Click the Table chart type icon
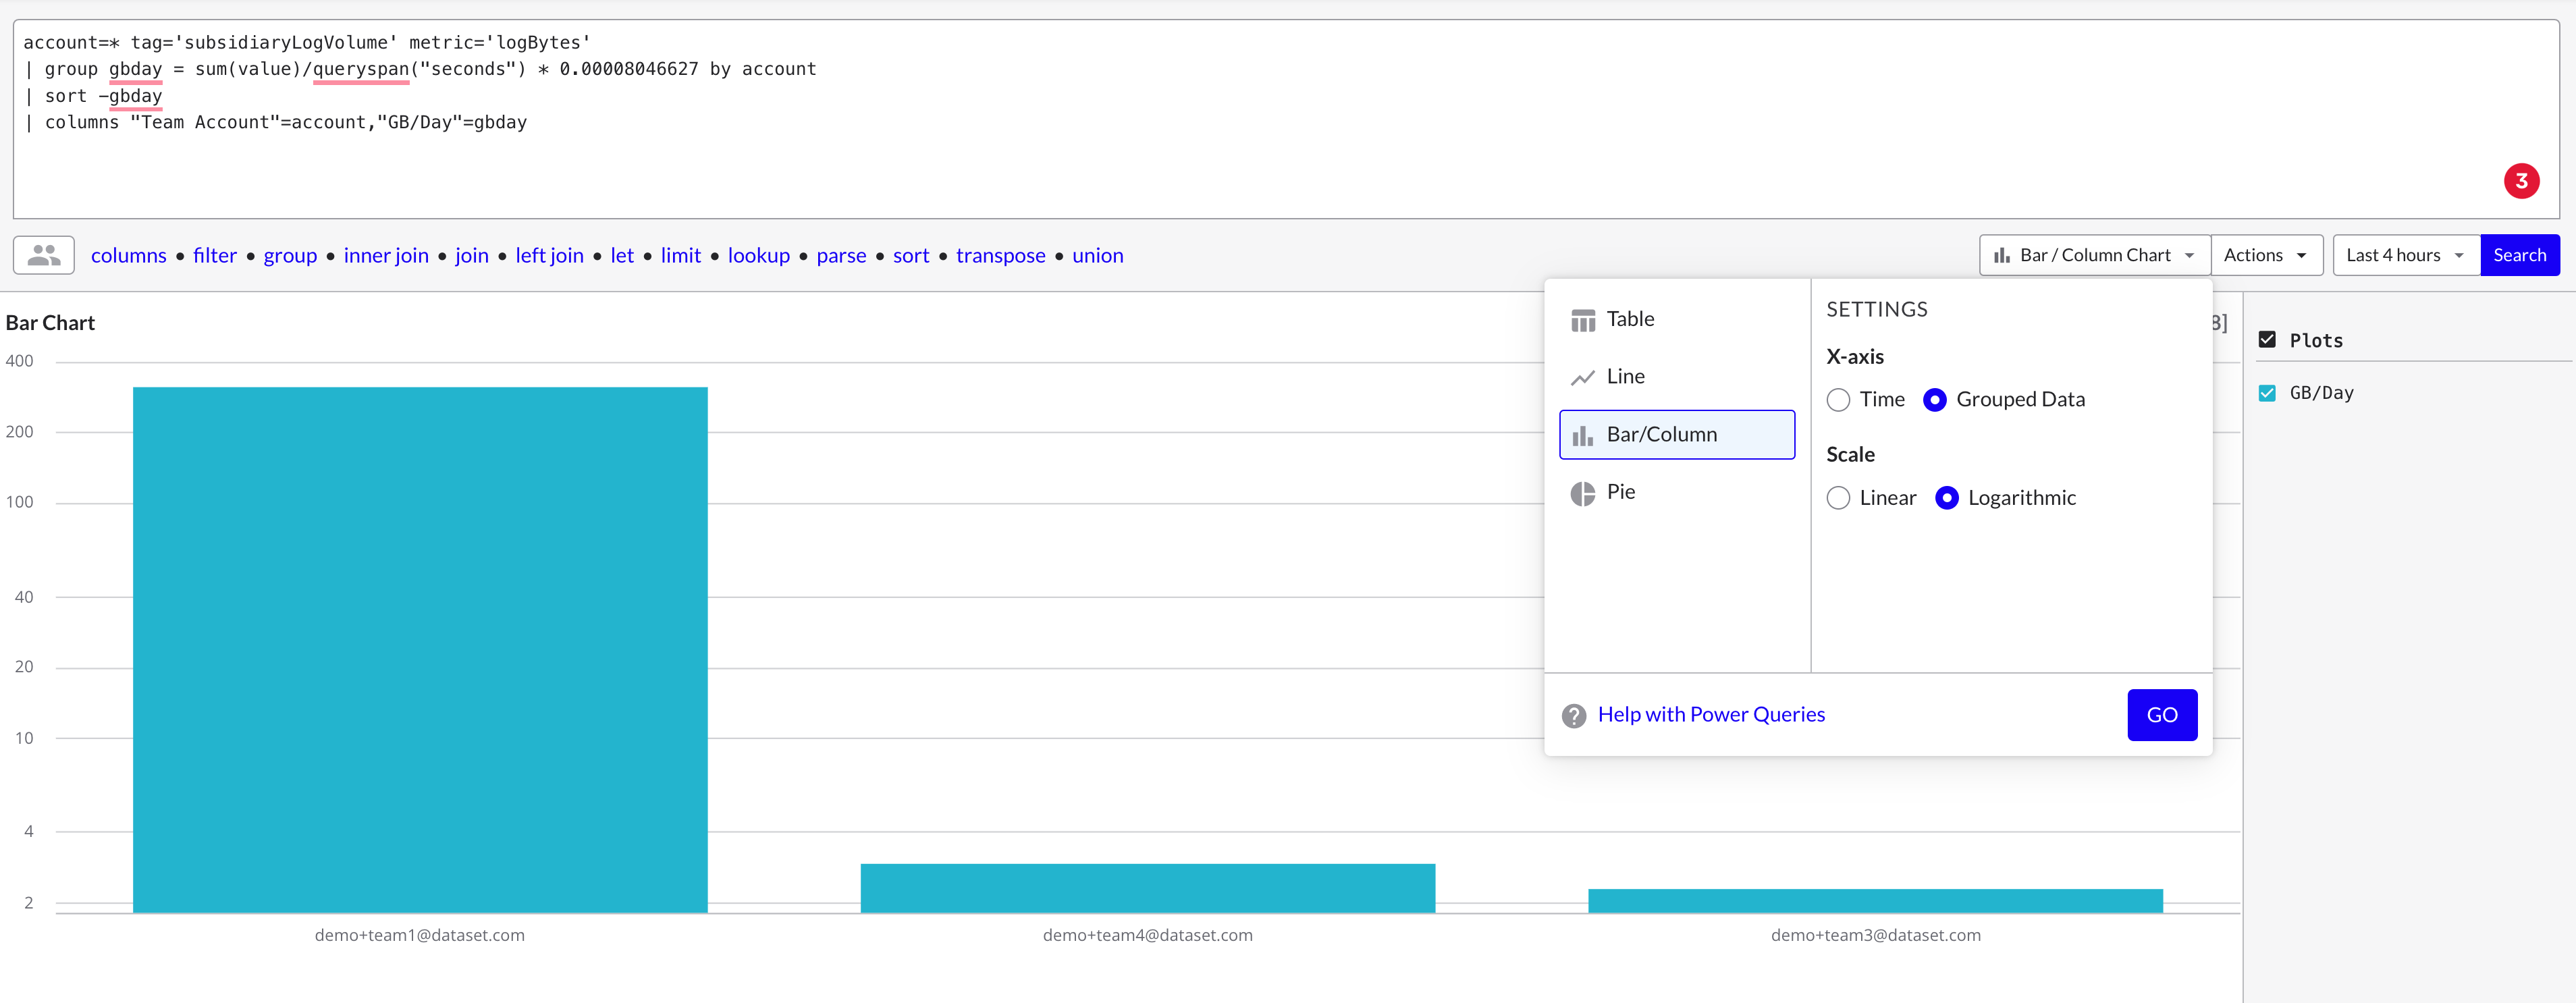The height and width of the screenshot is (1003, 2576). click(1582, 320)
